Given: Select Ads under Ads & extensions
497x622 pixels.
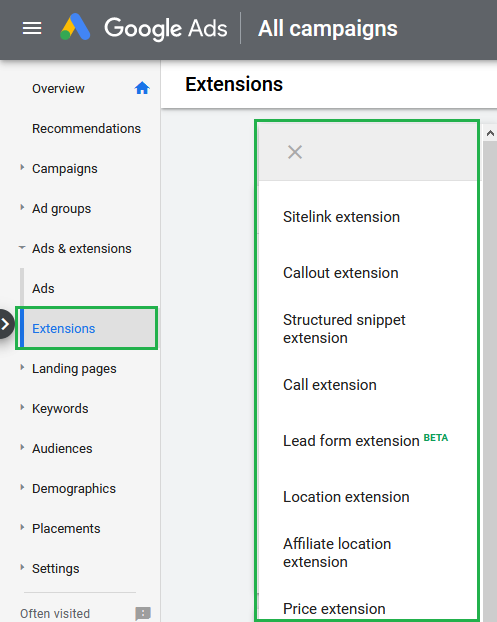Looking at the screenshot, I should tap(43, 288).
